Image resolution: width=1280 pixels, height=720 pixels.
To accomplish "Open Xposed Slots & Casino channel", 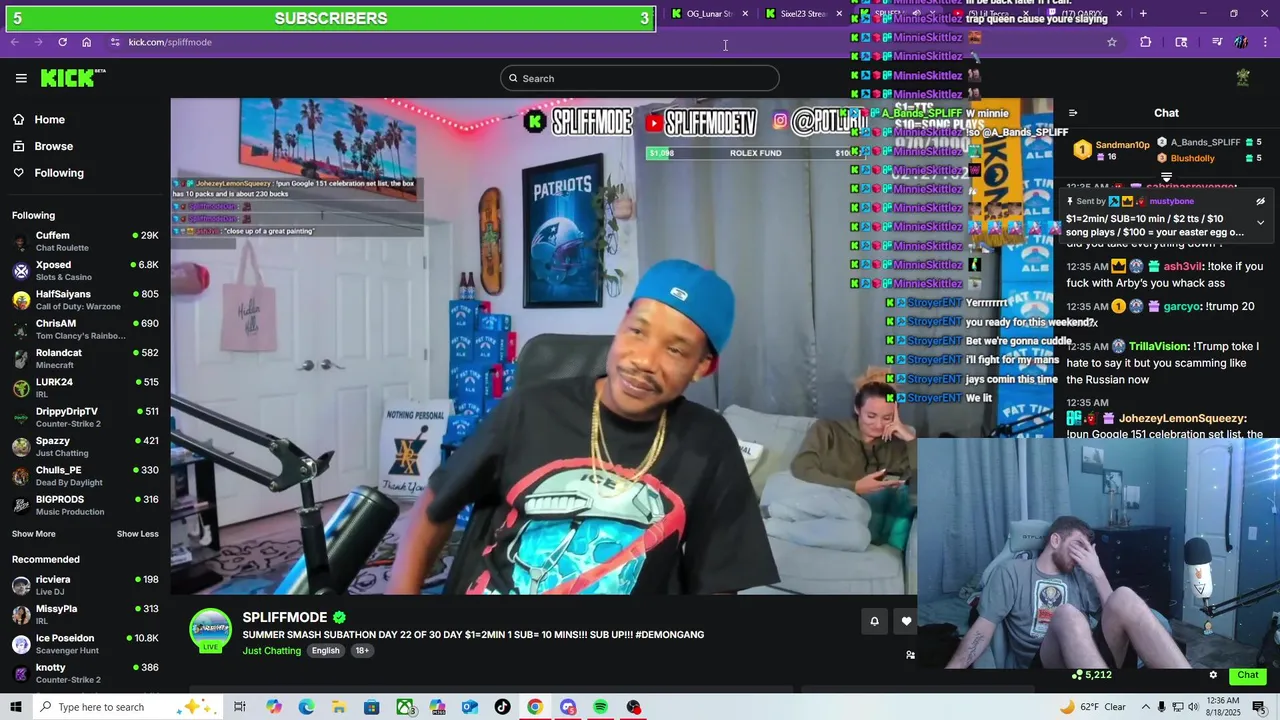I will tap(85, 270).
